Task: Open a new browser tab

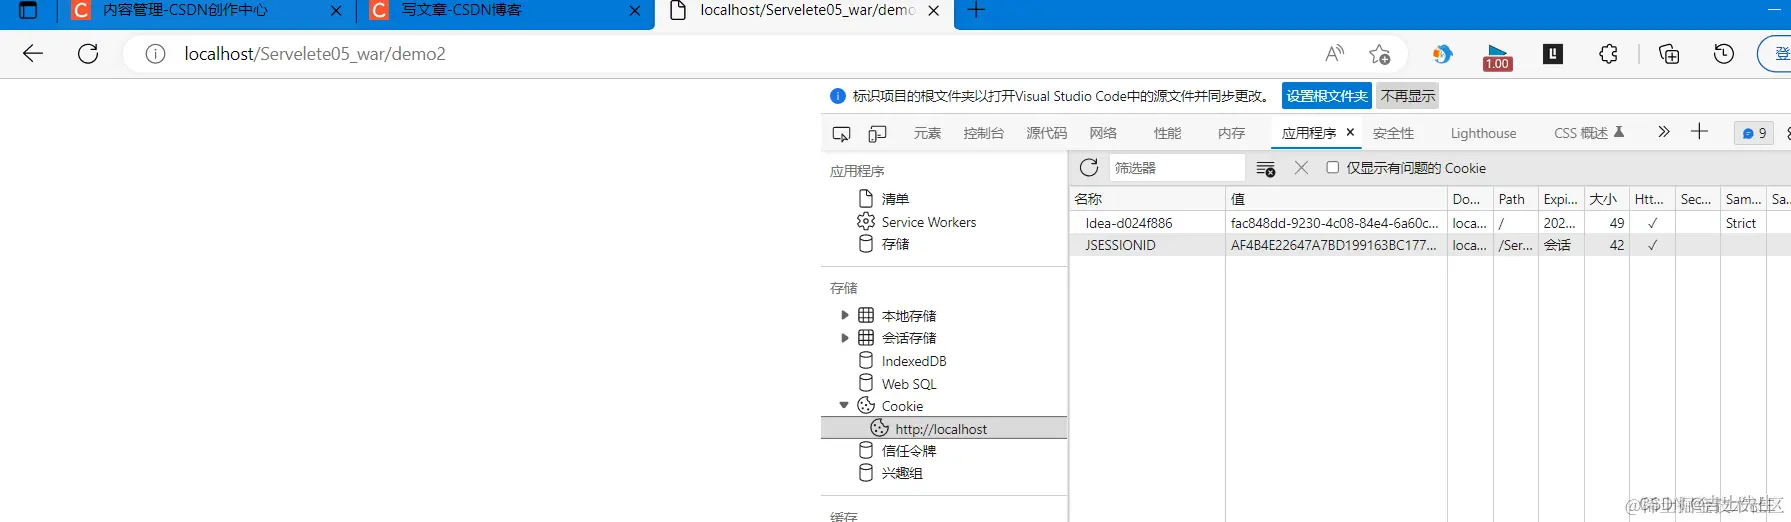Action: tap(976, 11)
